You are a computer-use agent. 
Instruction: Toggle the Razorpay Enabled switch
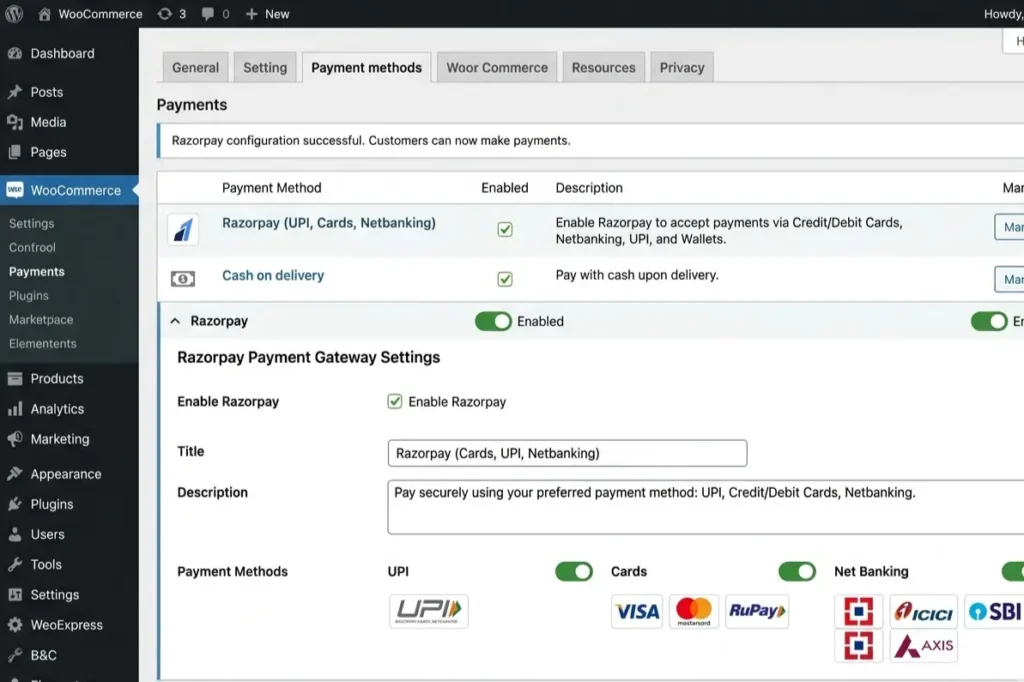point(493,321)
